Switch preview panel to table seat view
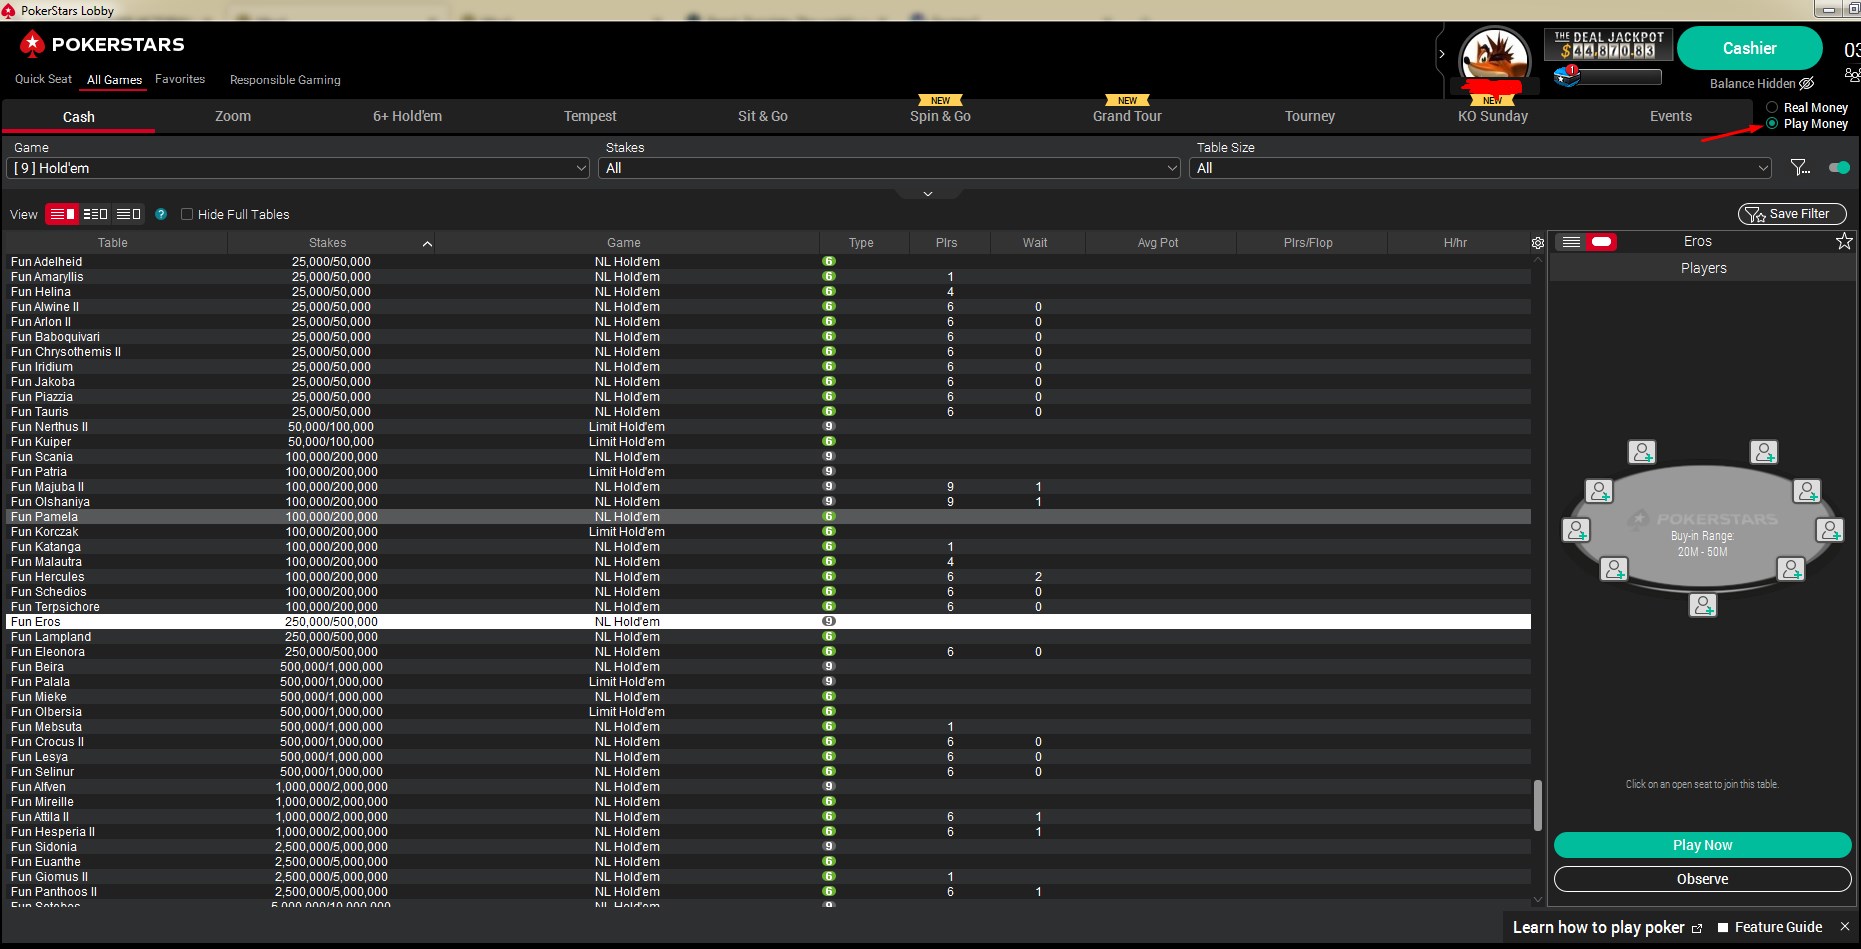 click(1601, 242)
